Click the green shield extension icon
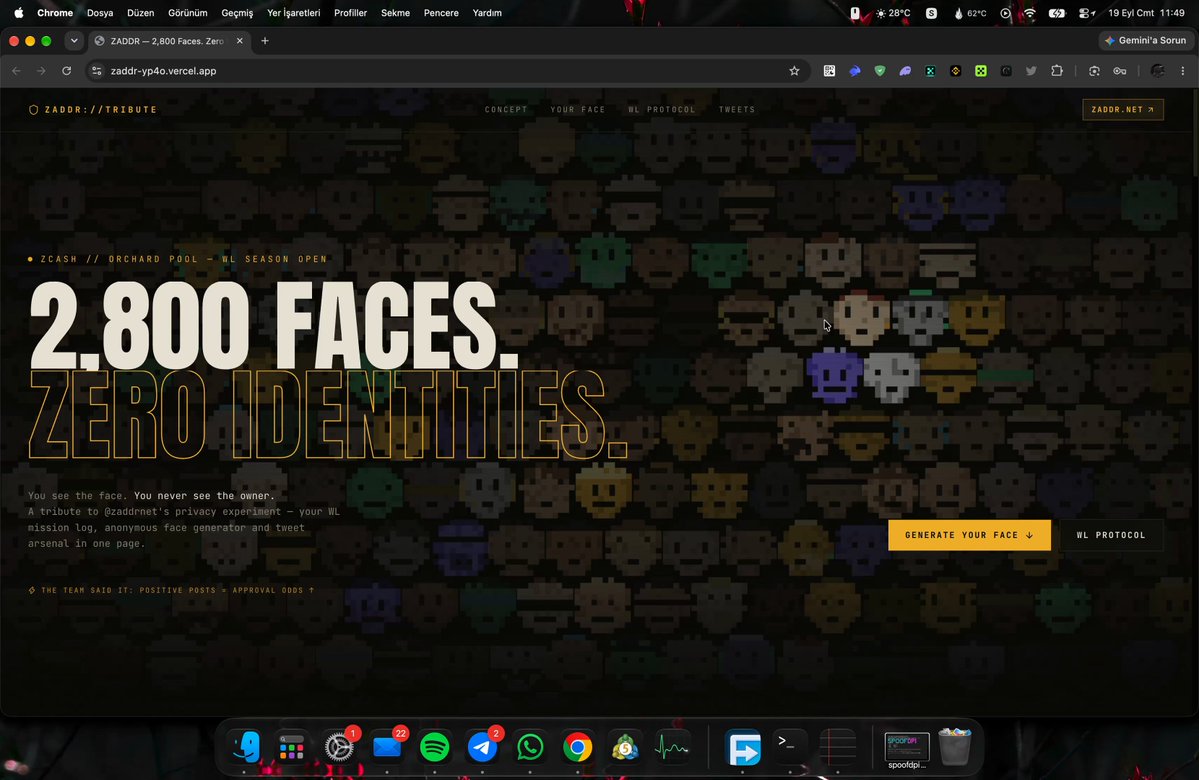 (880, 71)
